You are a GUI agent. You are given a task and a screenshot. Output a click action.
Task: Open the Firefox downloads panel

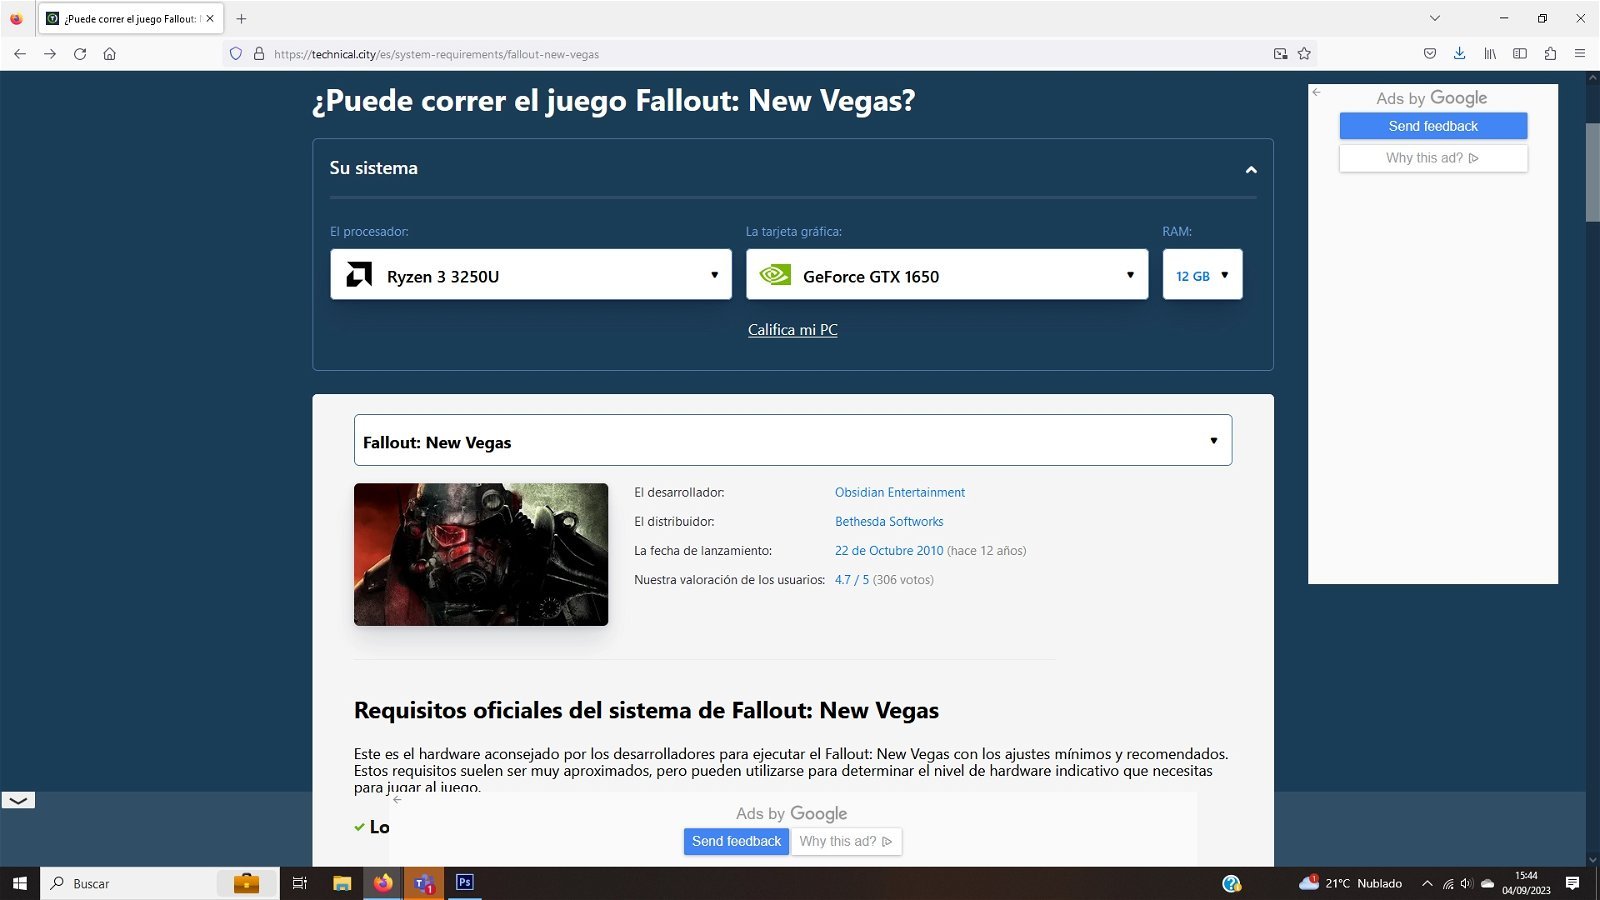[1460, 54]
